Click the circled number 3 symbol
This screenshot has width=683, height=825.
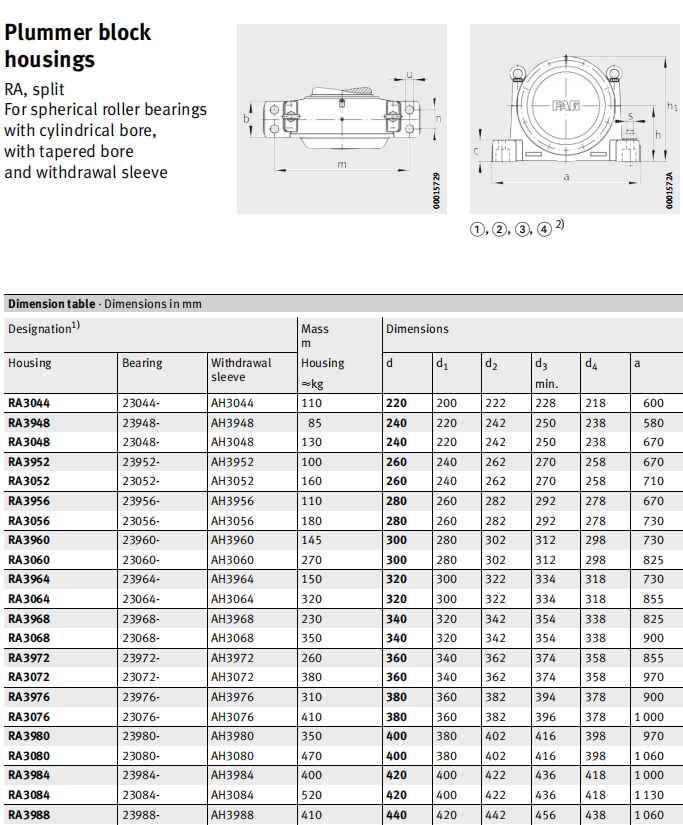[x=521, y=230]
